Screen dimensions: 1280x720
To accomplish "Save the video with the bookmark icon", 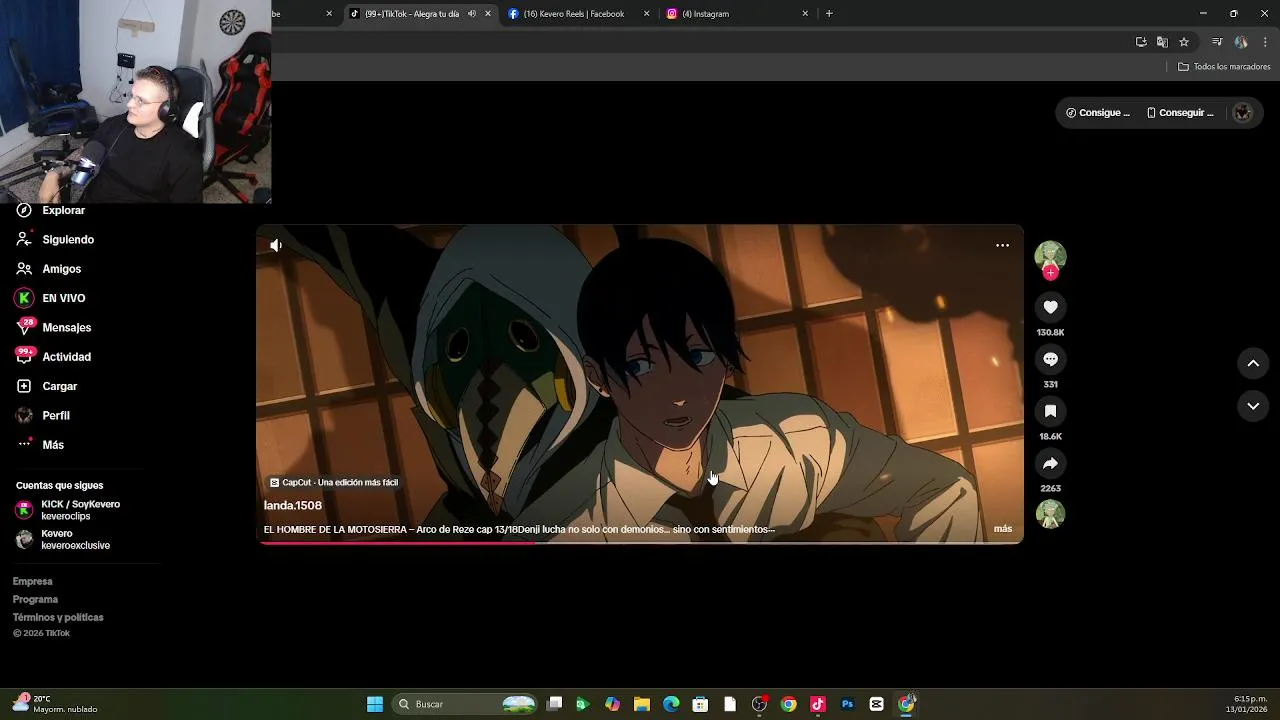I will (1050, 411).
